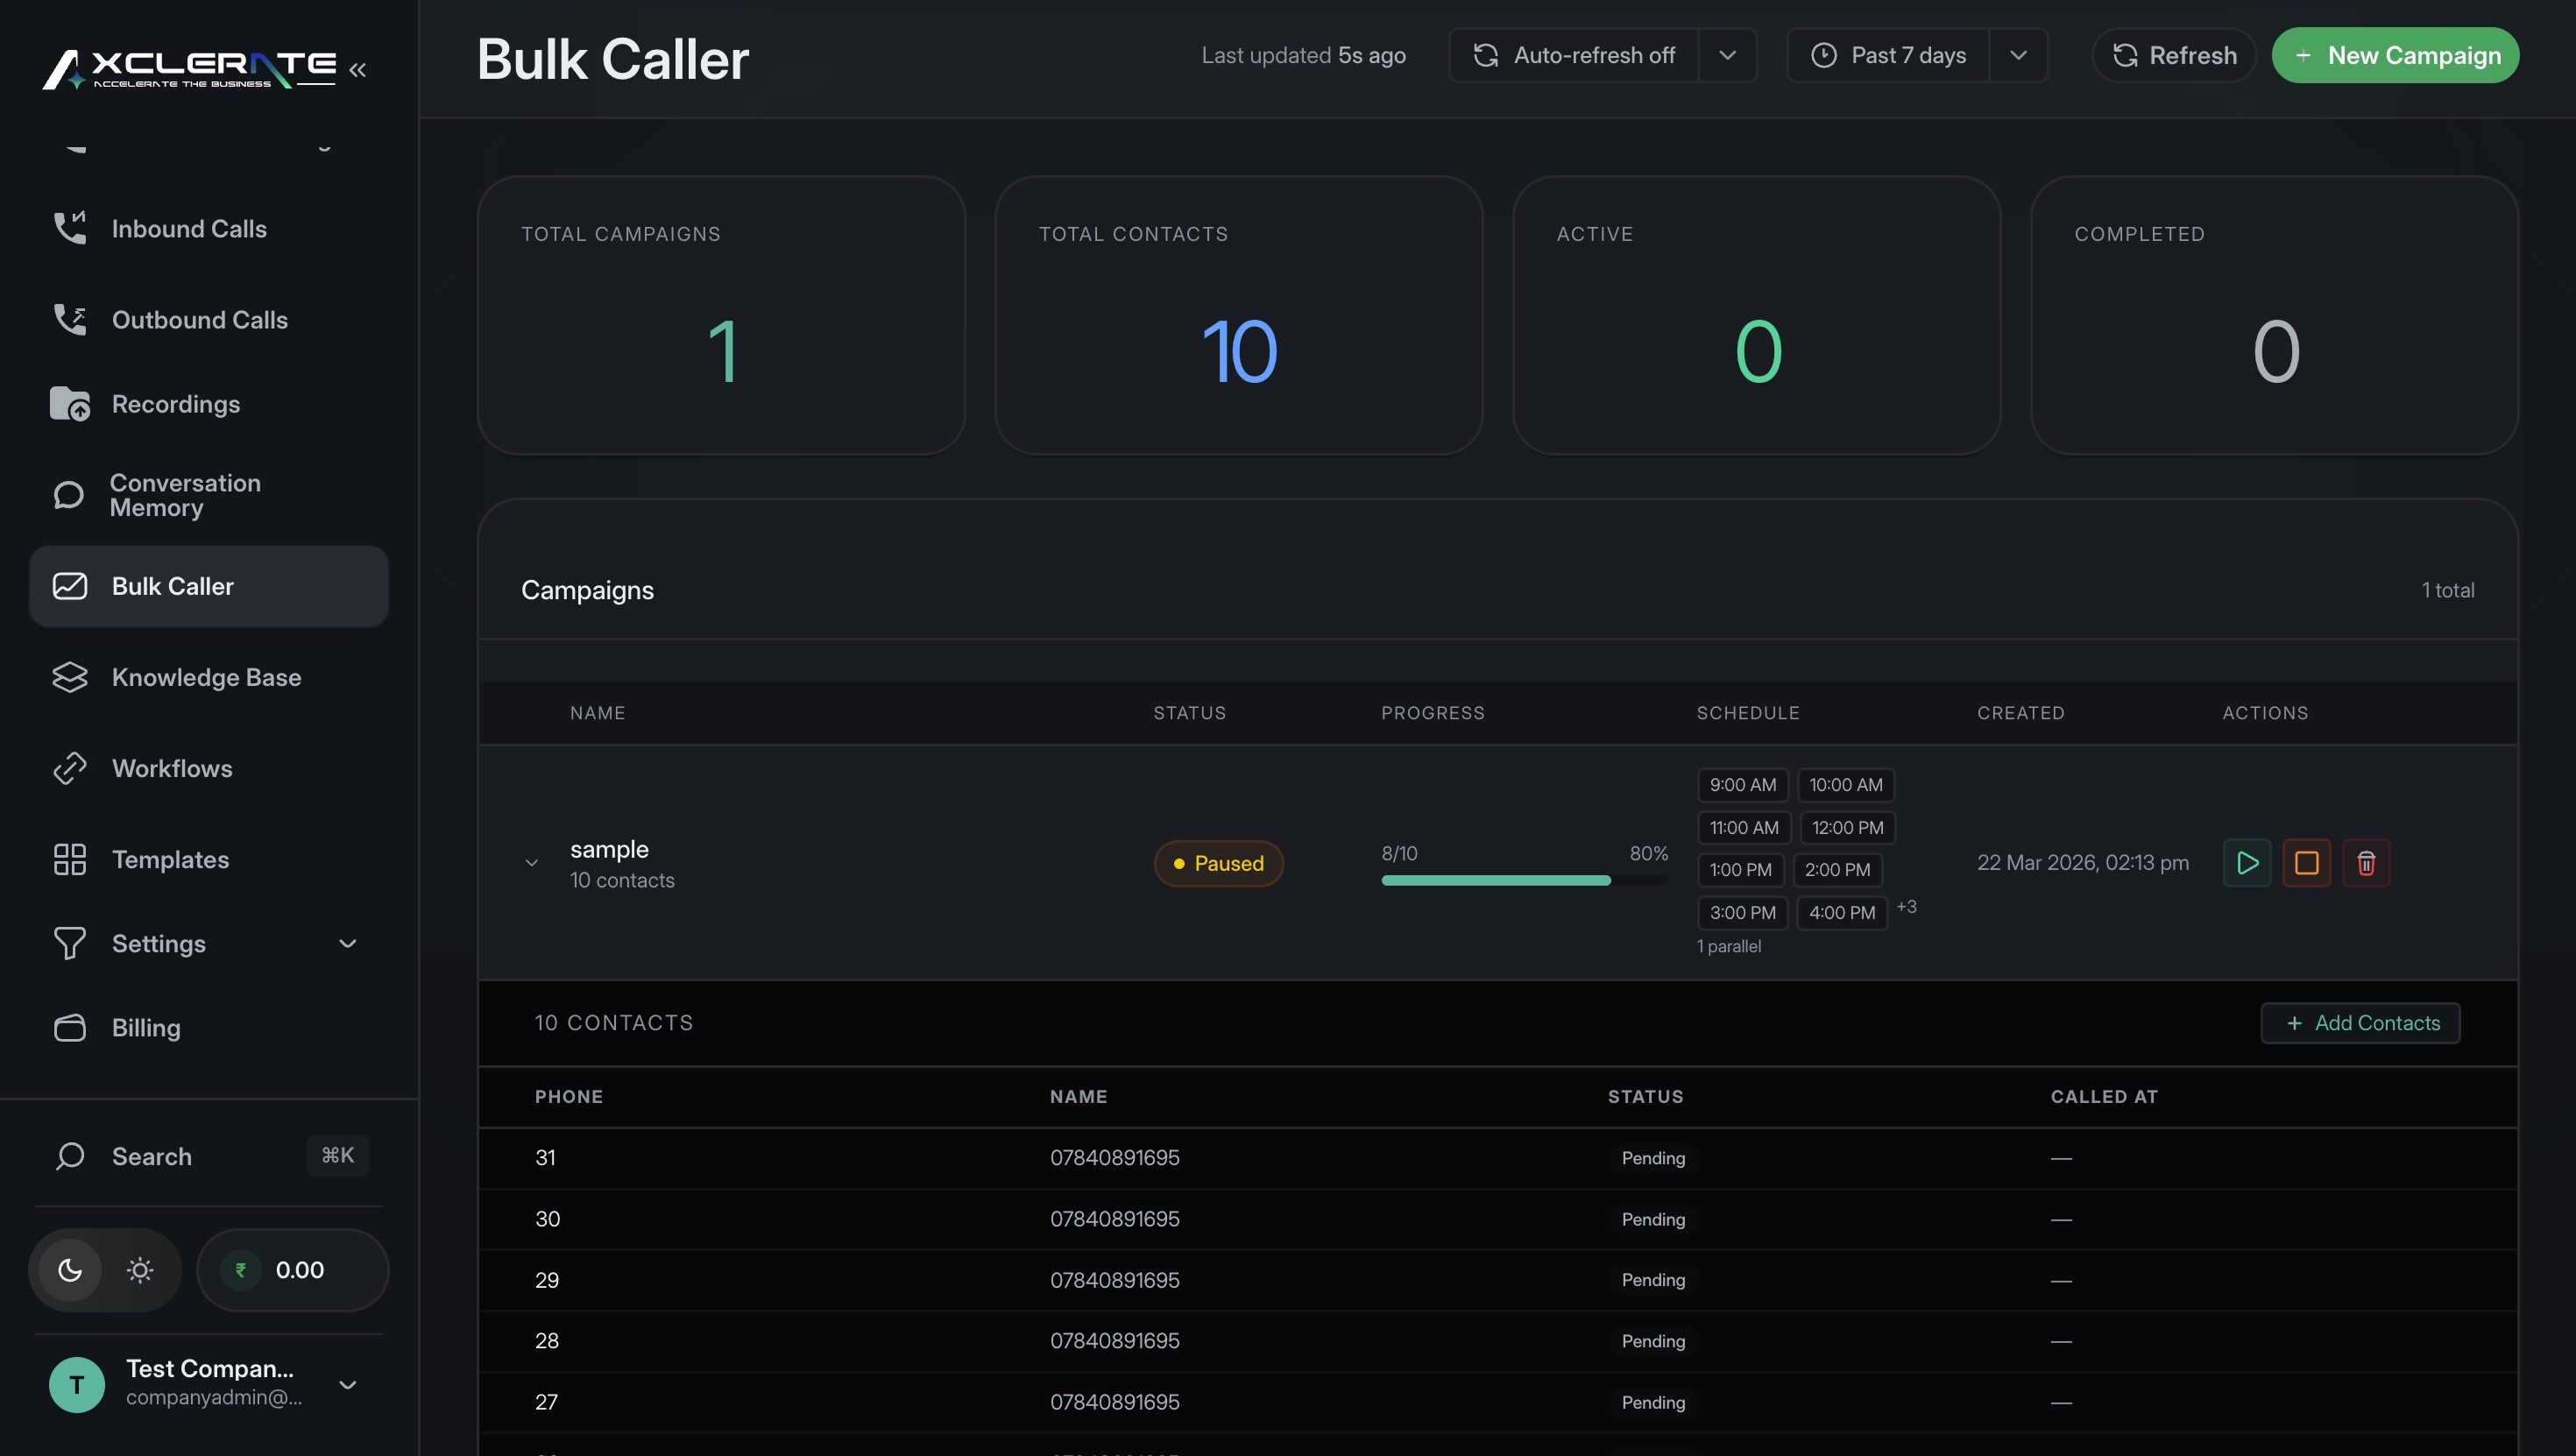Select the Outbound Calls icon in sidebar
This screenshot has width=2576, height=1456.
pyautogui.click(x=69, y=319)
